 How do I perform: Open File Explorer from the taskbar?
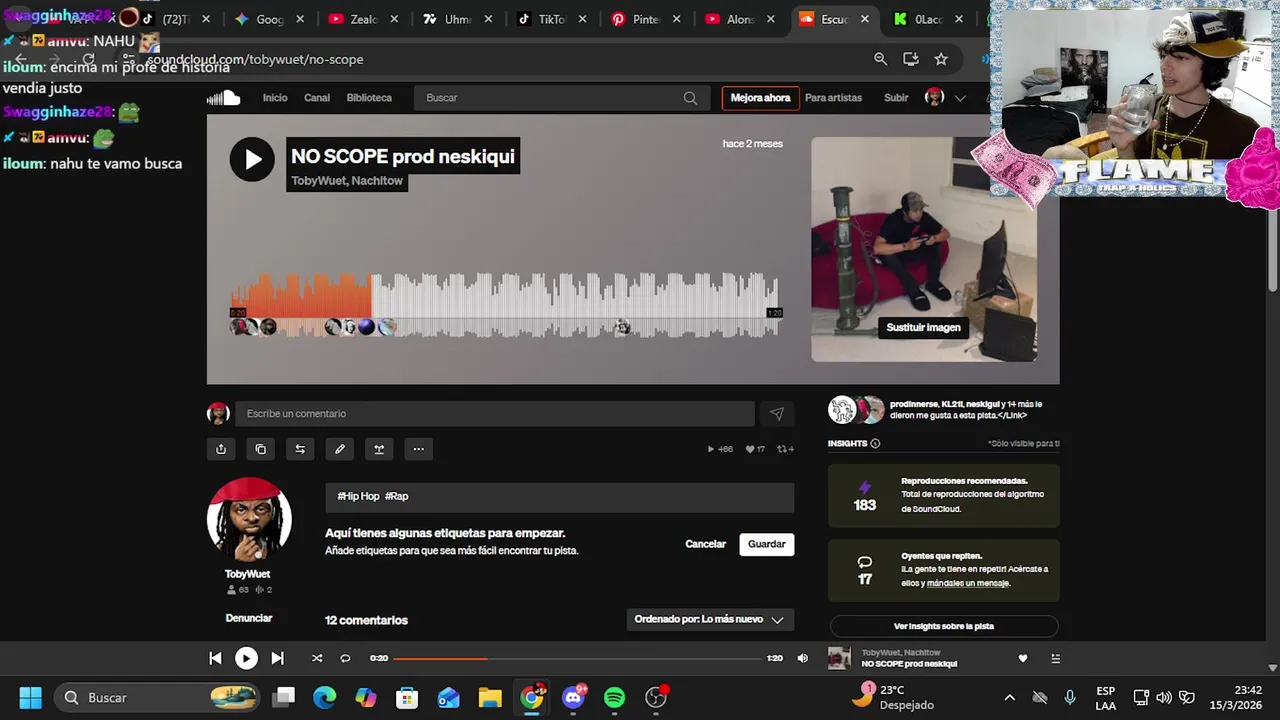pyautogui.click(x=489, y=697)
